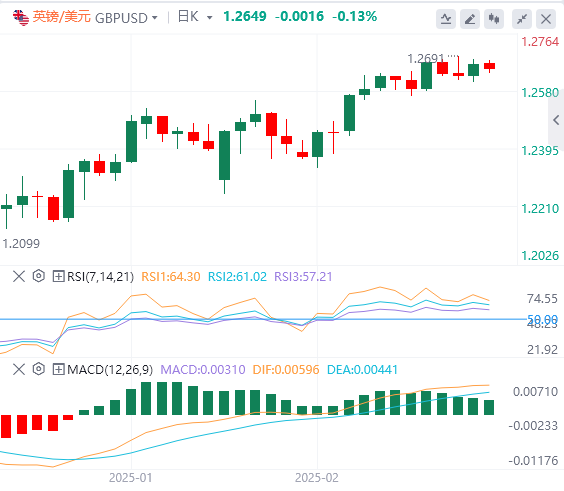Click the GBP/USD flag icon
The image size is (564, 491).
(21, 17)
